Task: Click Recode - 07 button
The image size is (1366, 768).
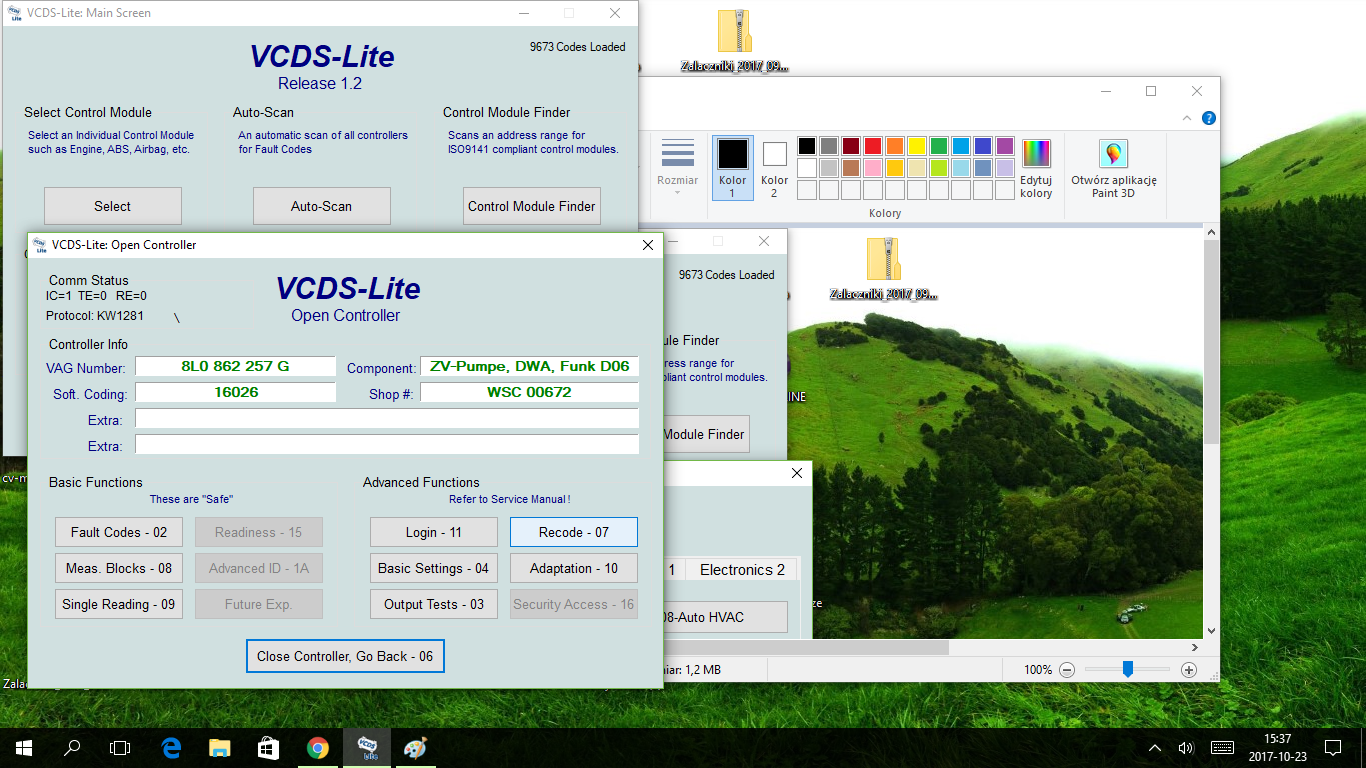Action: 574,532
